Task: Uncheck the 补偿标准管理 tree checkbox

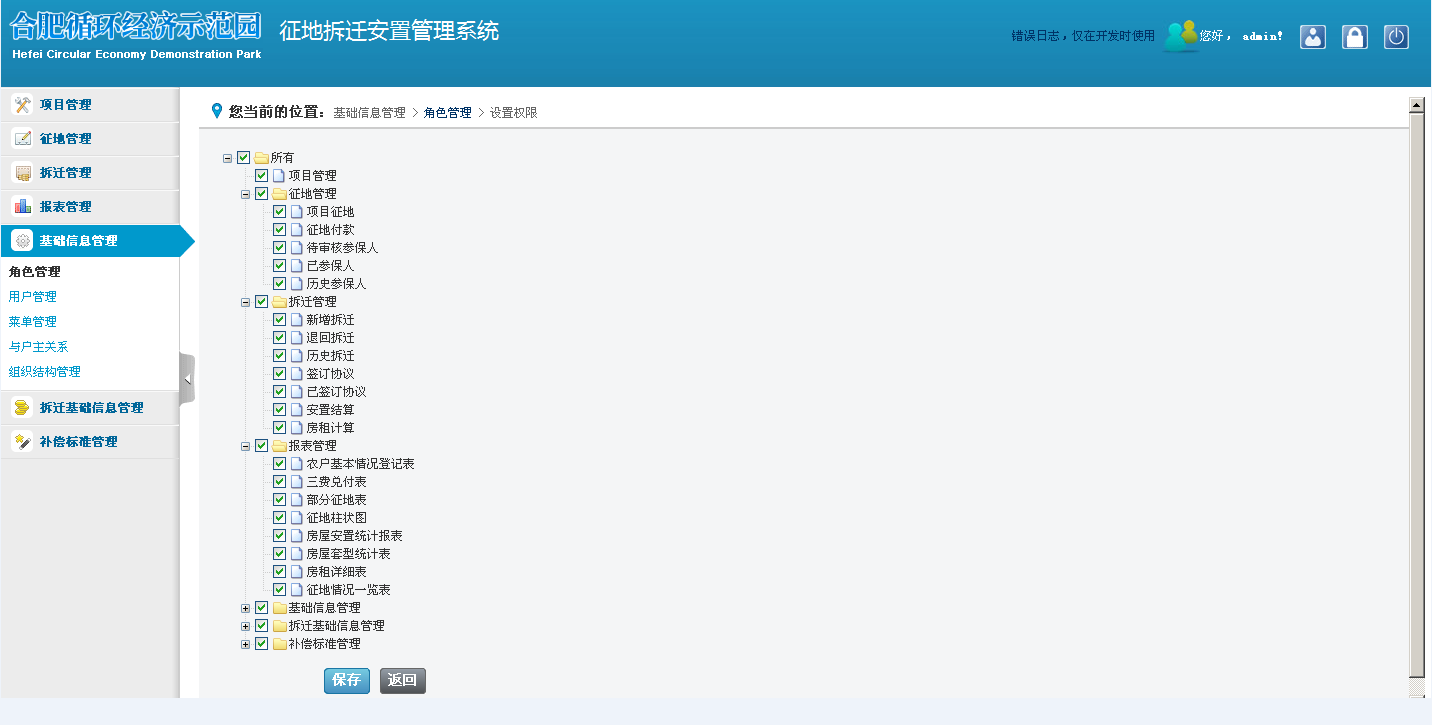Action: pos(262,644)
